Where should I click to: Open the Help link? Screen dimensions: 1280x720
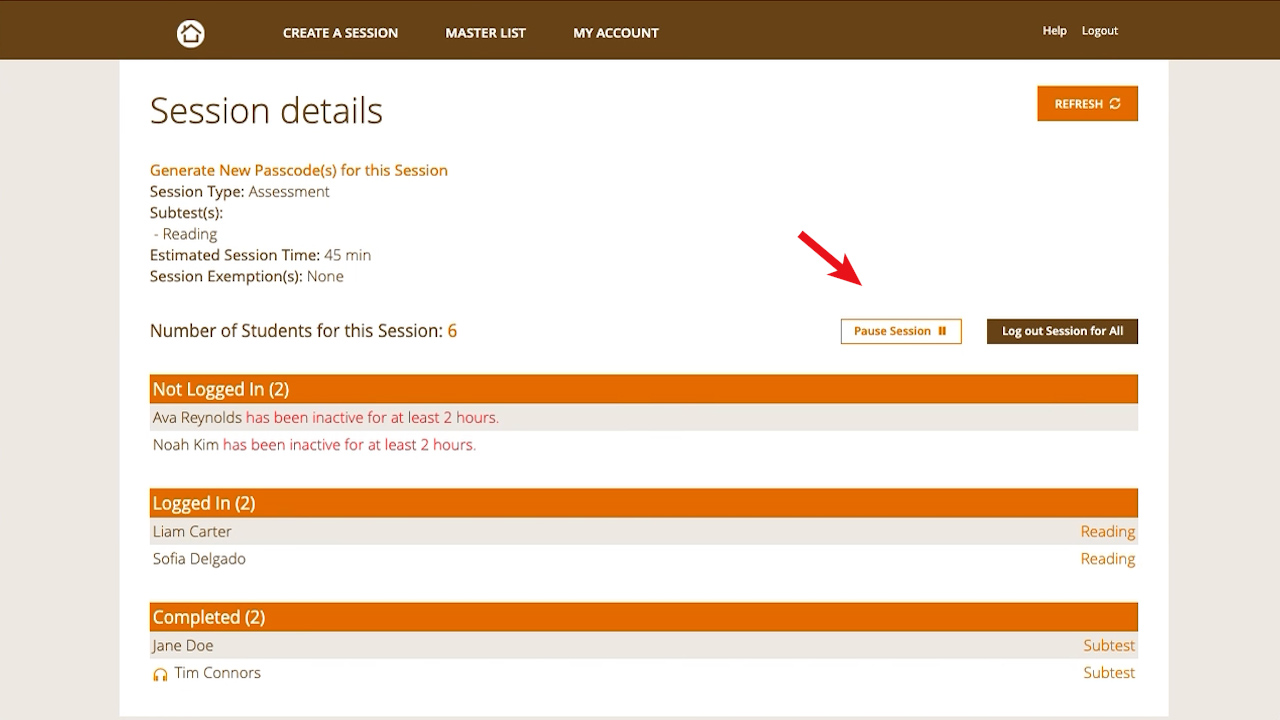point(1054,31)
